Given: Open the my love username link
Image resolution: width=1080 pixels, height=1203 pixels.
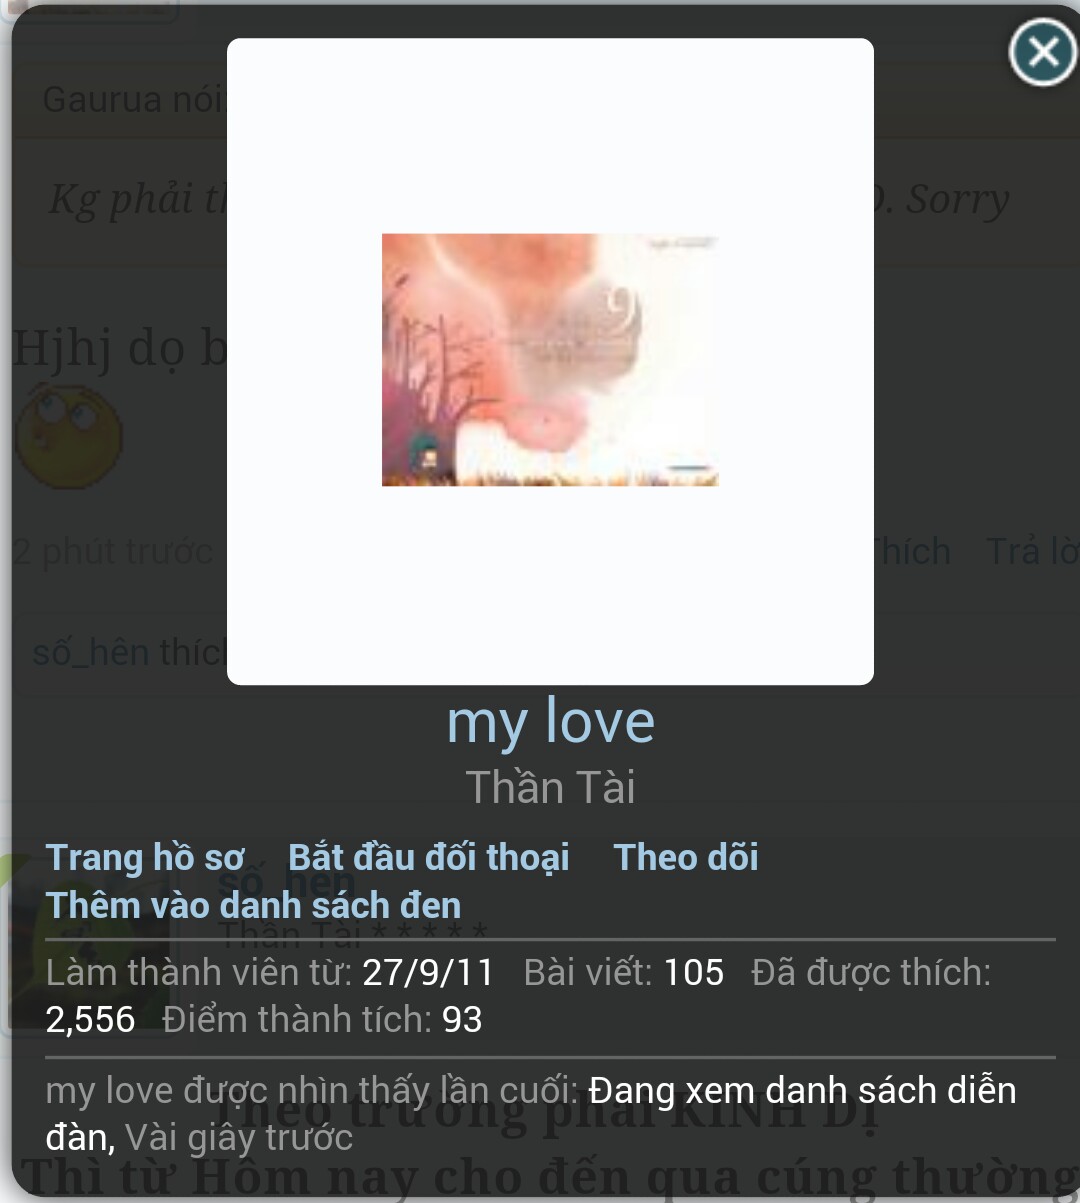Looking at the screenshot, I should pyautogui.click(x=550, y=721).
